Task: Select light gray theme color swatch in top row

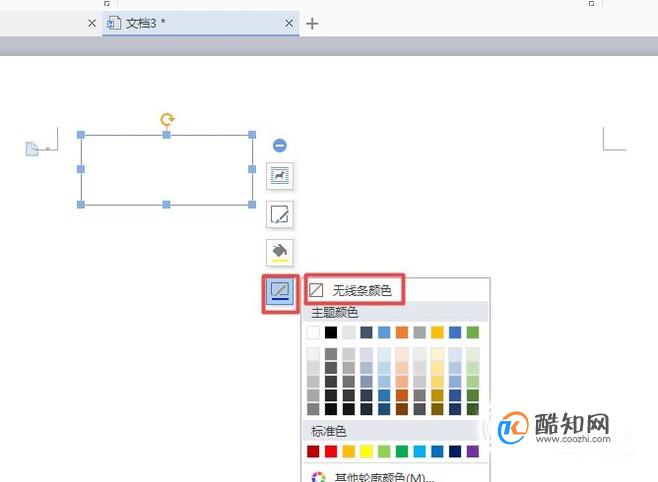Action: (348, 333)
